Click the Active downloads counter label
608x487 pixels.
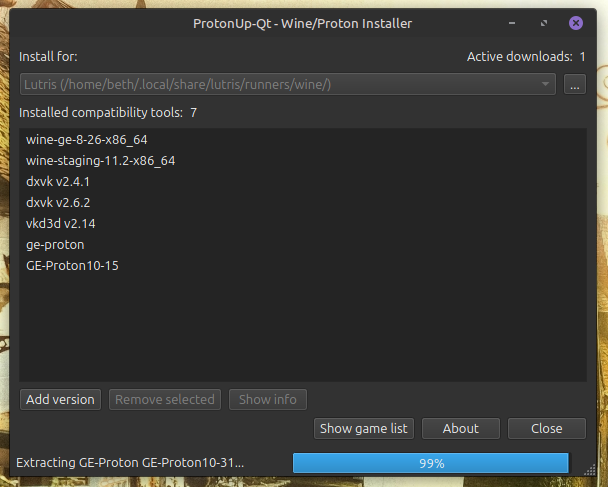[526, 57]
